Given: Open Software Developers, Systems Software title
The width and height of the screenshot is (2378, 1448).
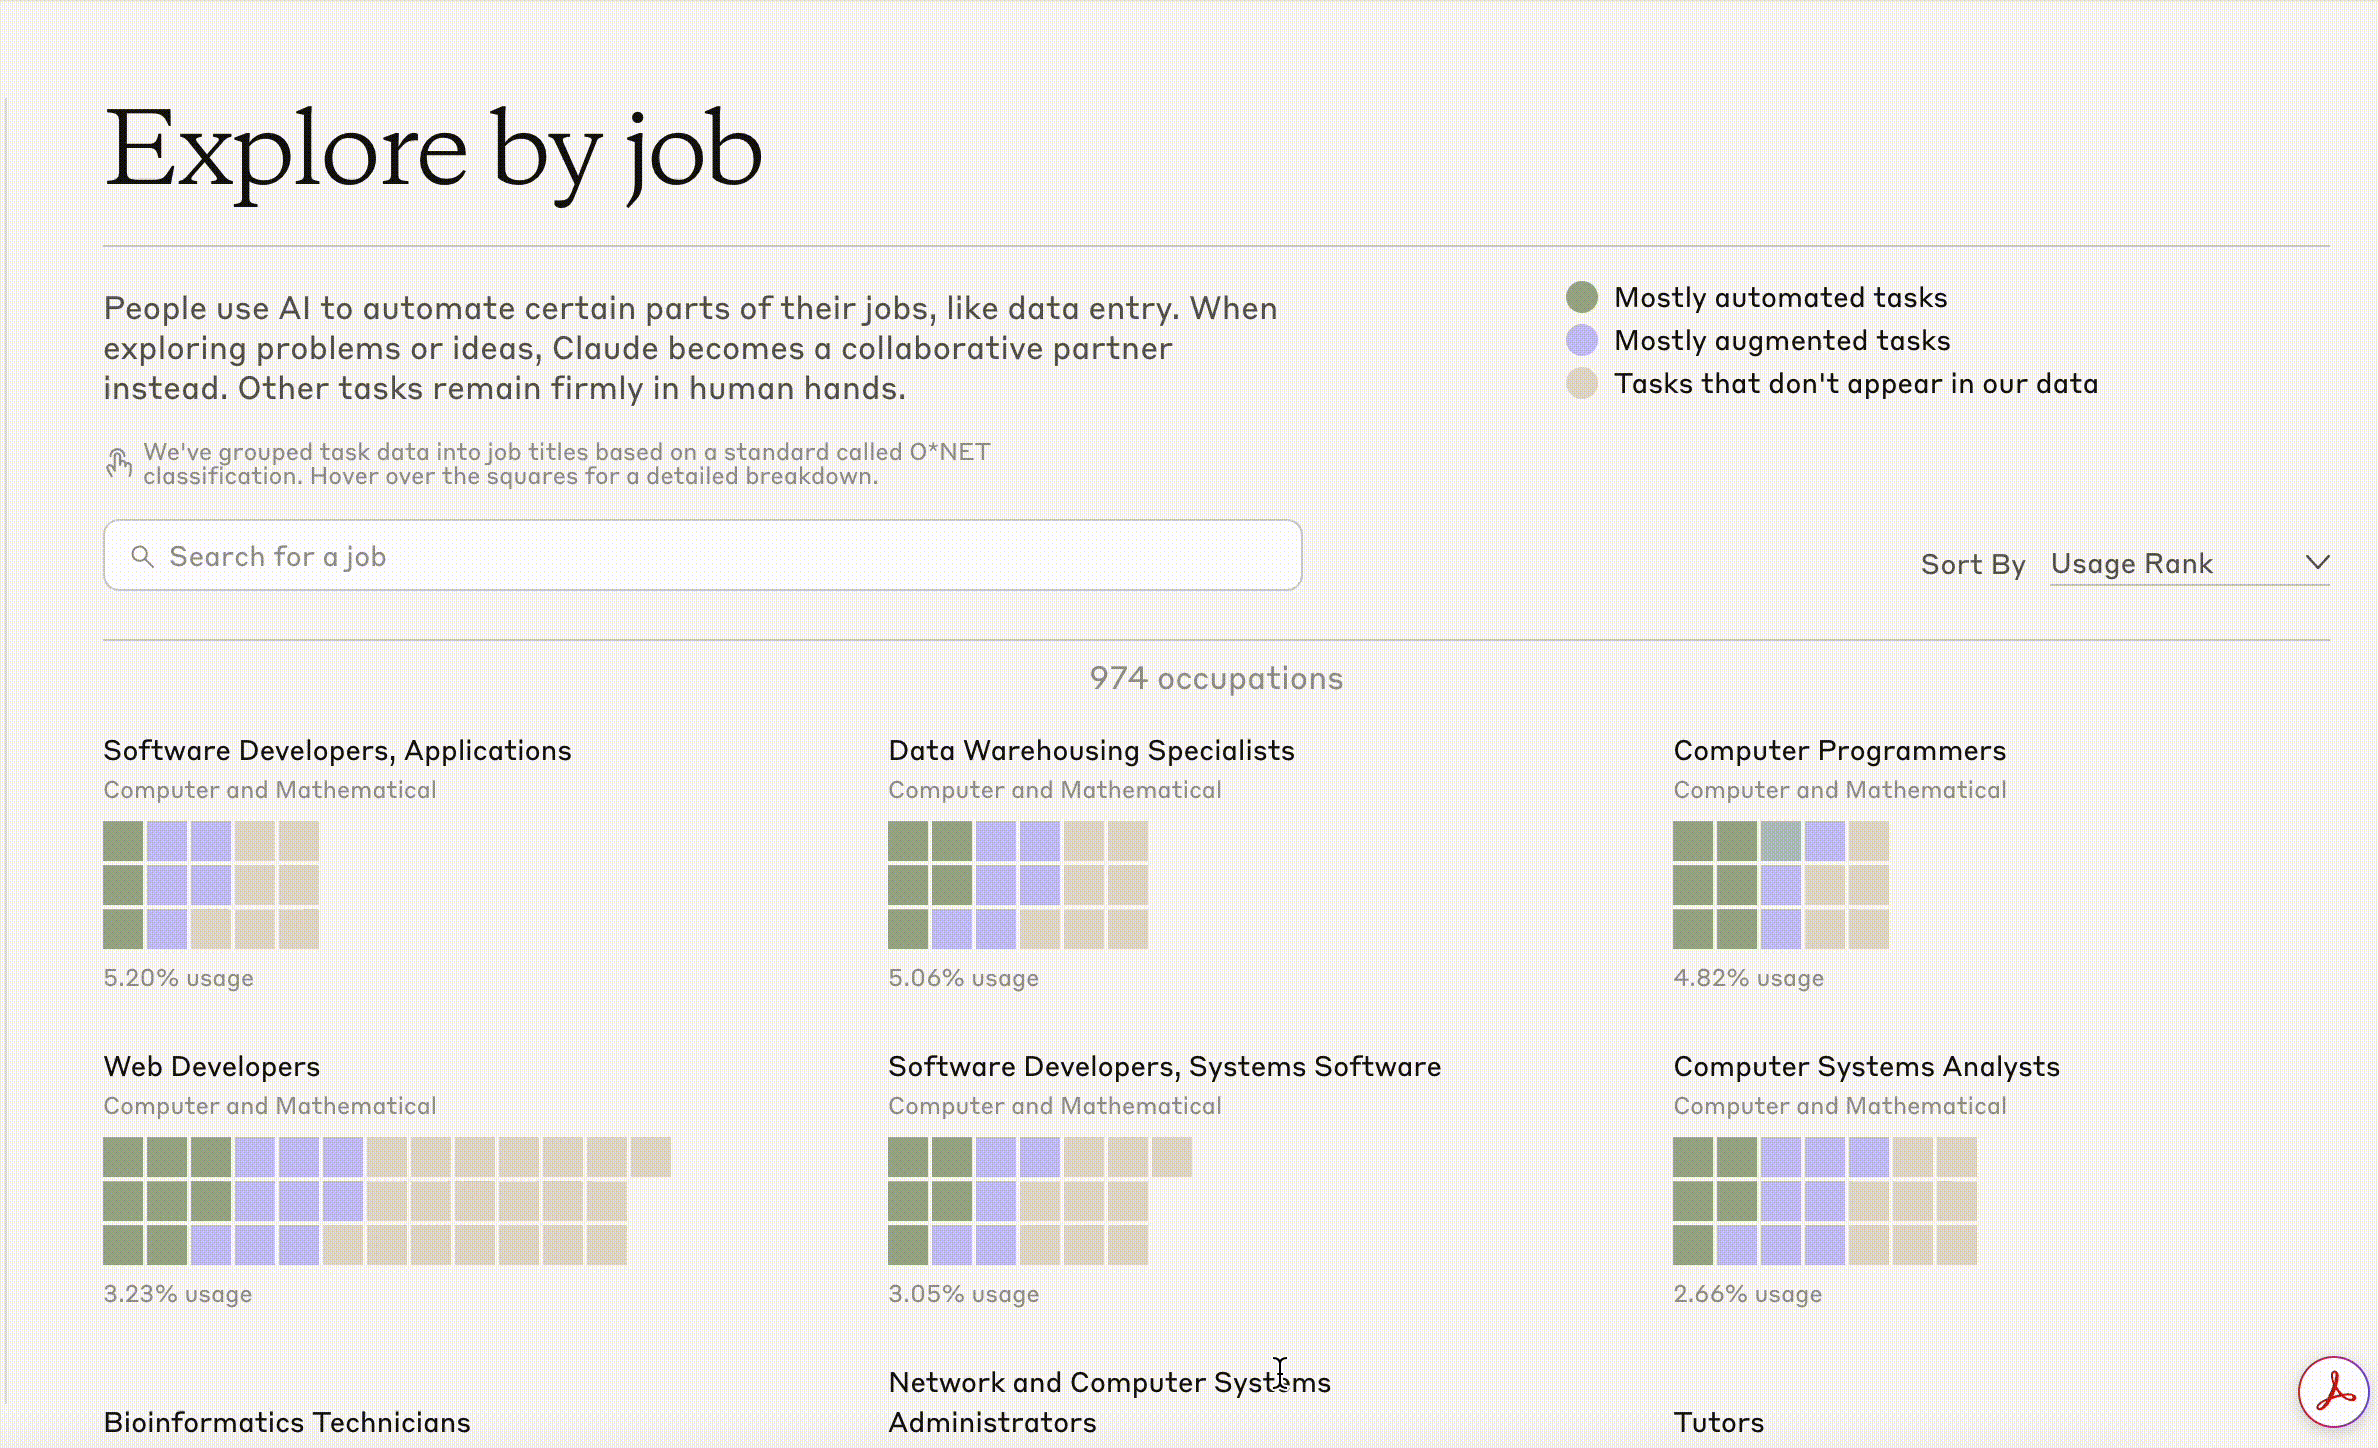Looking at the screenshot, I should [1164, 1066].
